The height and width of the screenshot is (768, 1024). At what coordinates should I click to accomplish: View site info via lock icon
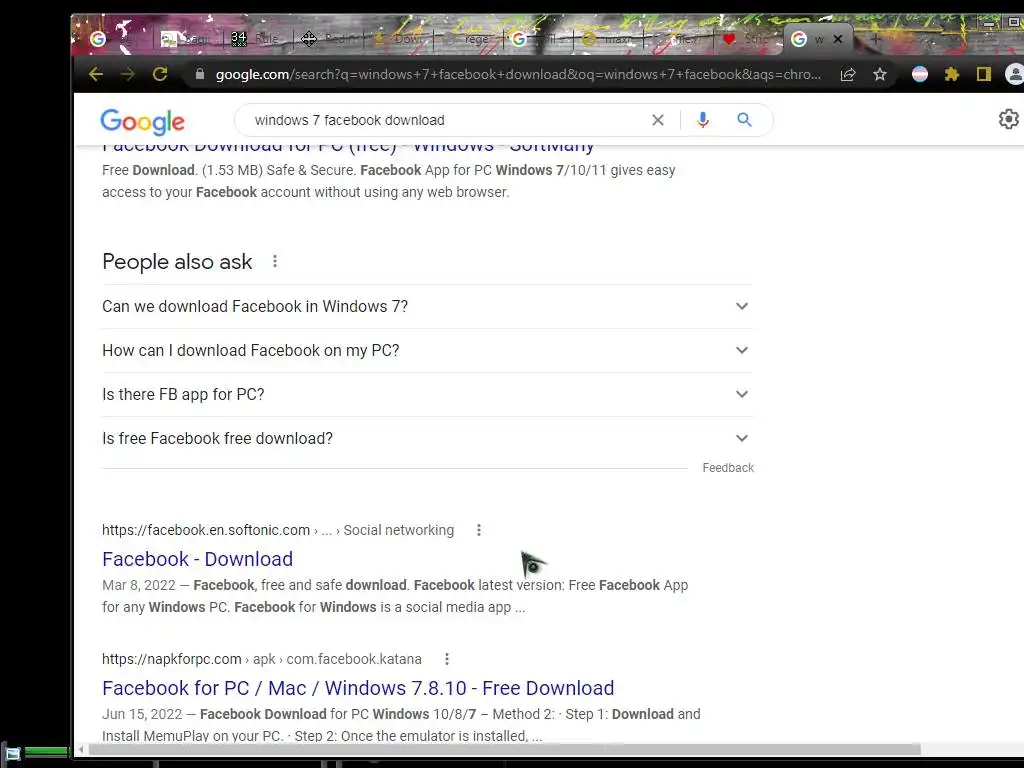click(200, 74)
